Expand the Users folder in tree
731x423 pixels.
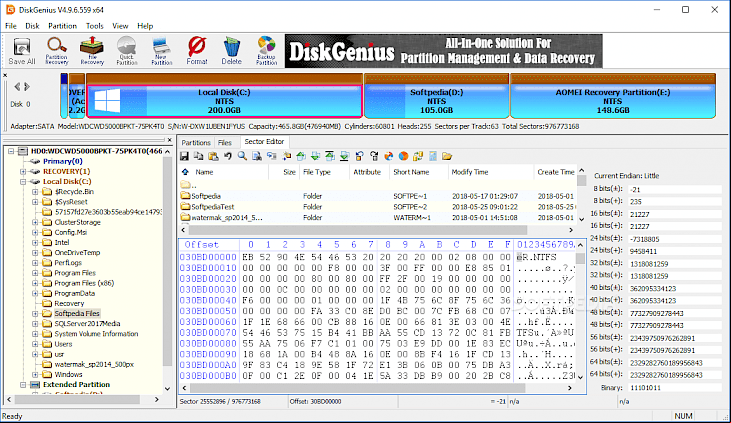click(x=35, y=344)
